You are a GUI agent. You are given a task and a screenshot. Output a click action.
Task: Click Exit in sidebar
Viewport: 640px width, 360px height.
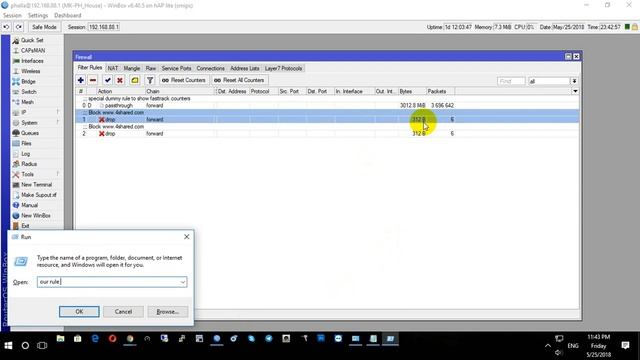[25, 226]
